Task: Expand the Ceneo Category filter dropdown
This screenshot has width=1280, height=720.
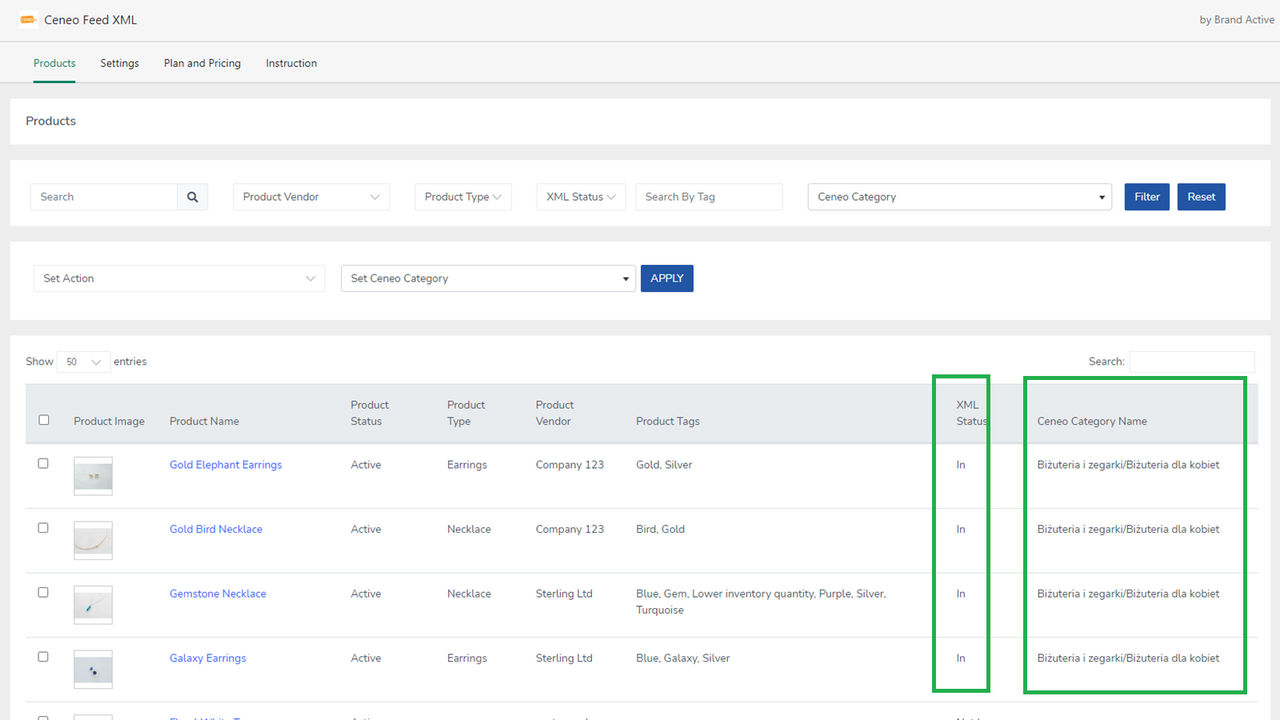Action: [x=959, y=197]
